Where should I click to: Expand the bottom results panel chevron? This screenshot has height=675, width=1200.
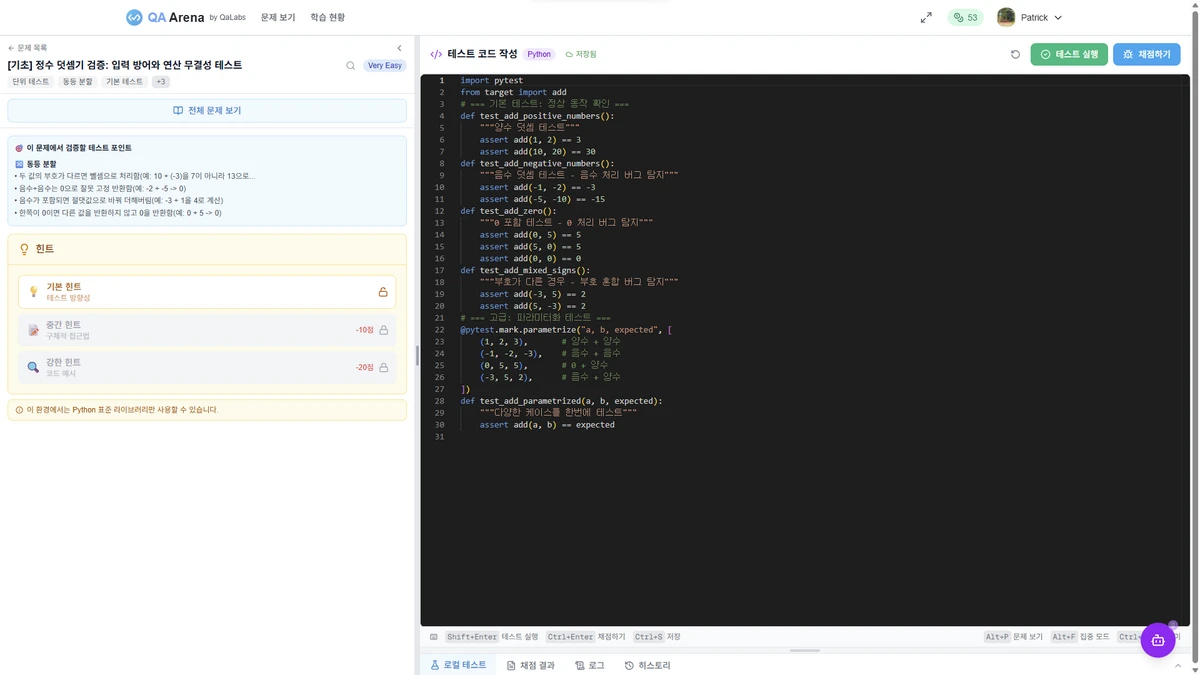[1178, 665]
